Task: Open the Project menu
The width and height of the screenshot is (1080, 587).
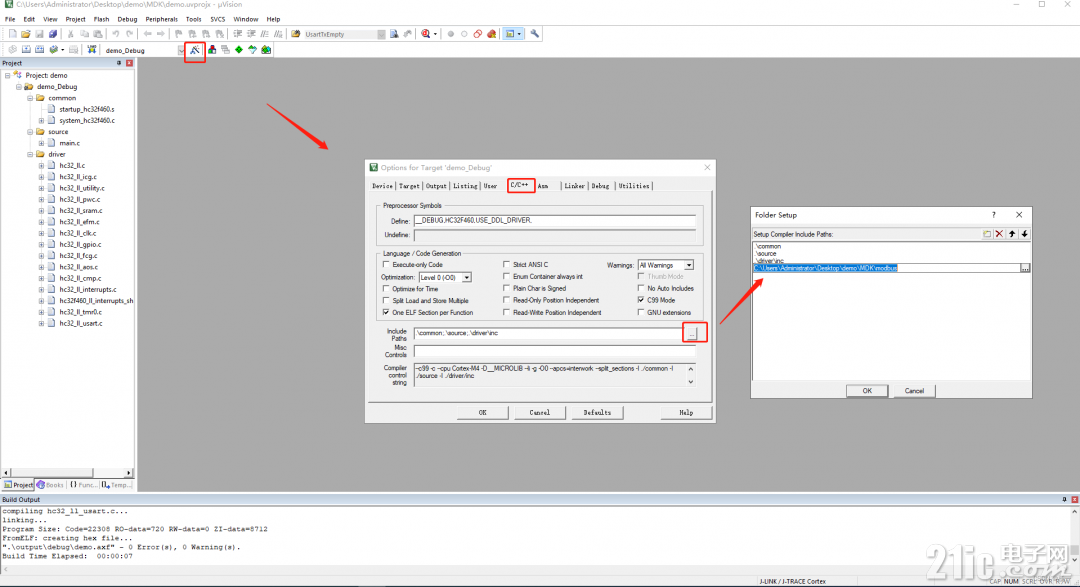Action: 75,19
